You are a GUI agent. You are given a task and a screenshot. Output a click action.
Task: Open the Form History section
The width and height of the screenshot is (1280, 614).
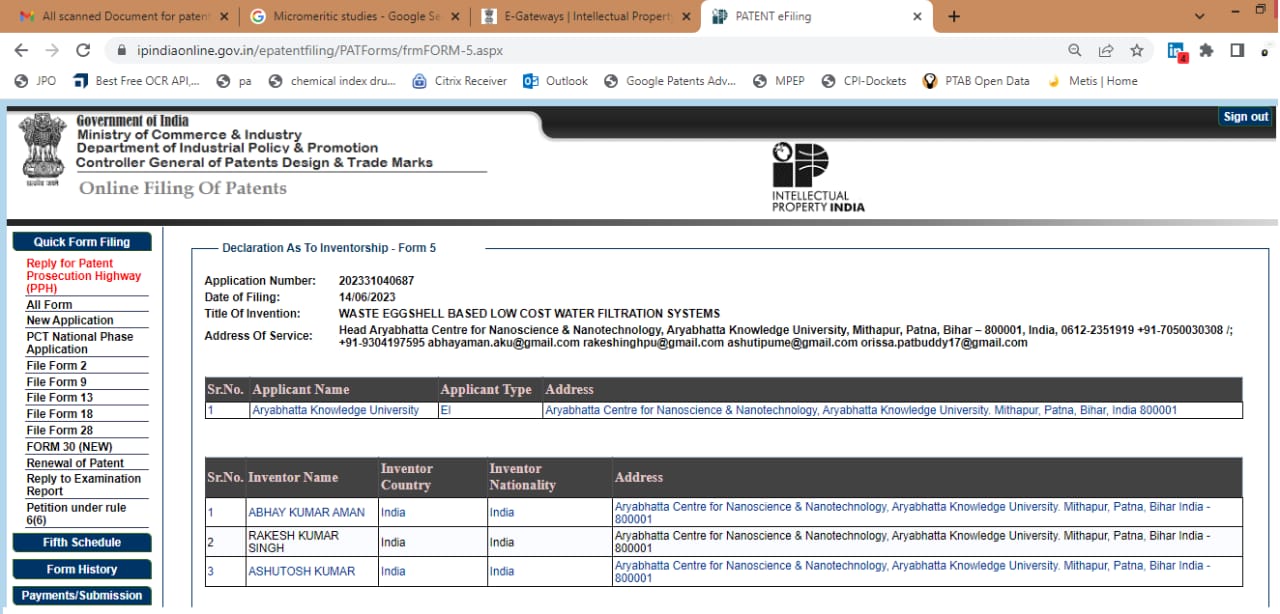[82, 570]
